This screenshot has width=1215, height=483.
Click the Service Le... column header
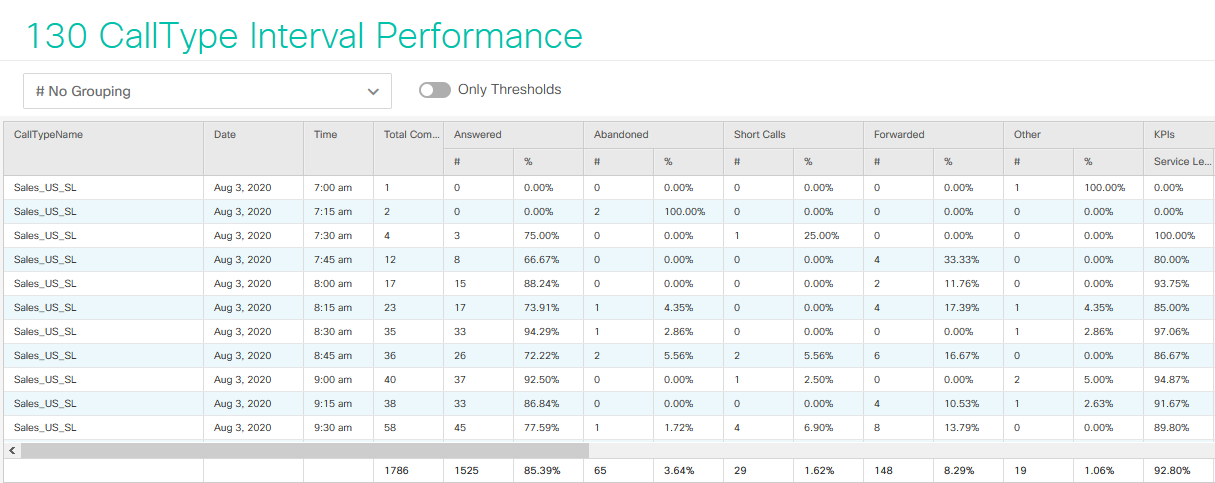1182,161
